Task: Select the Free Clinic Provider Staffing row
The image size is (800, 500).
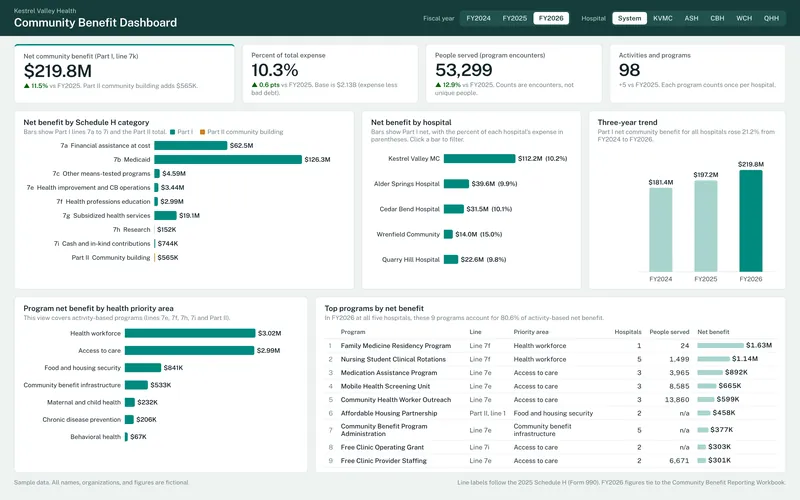Action: coord(550,461)
